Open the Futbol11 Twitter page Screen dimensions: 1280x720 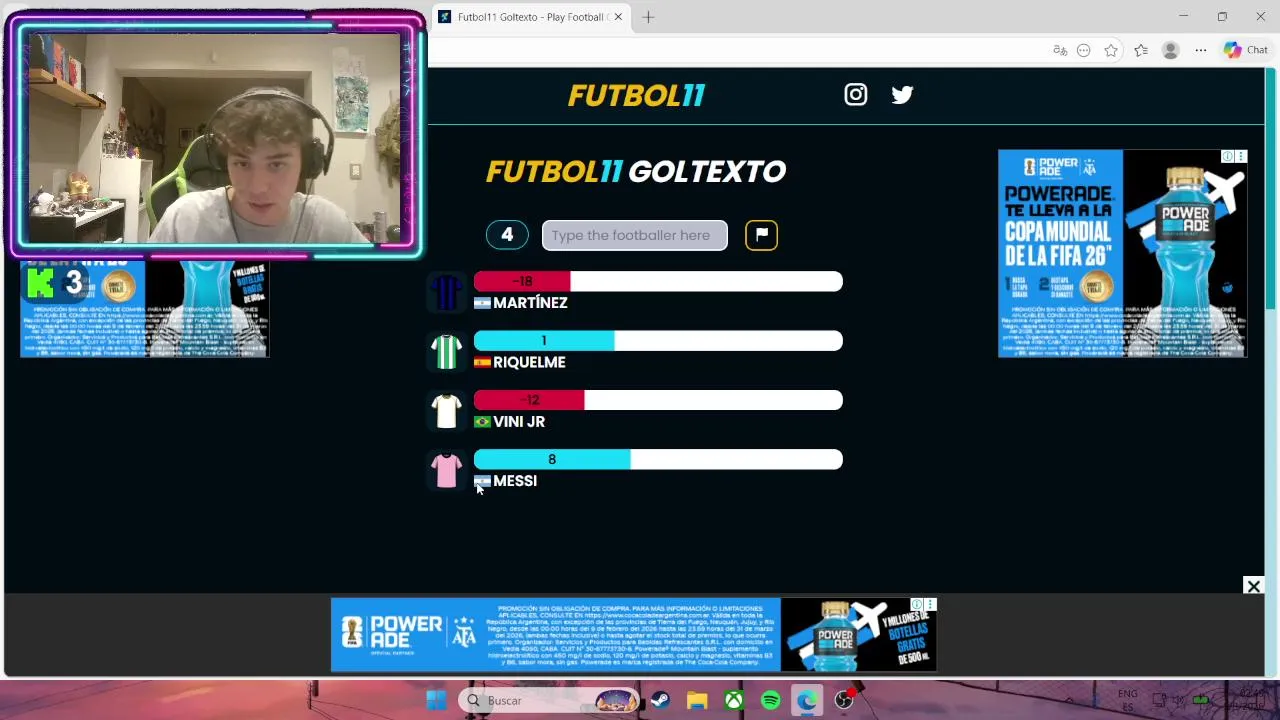[x=902, y=94]
